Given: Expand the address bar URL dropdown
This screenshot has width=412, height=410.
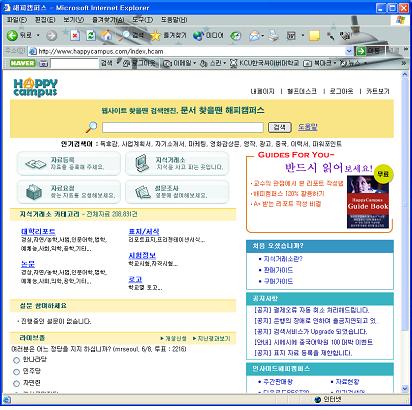Looking at the screenshot, I should 349,51.
